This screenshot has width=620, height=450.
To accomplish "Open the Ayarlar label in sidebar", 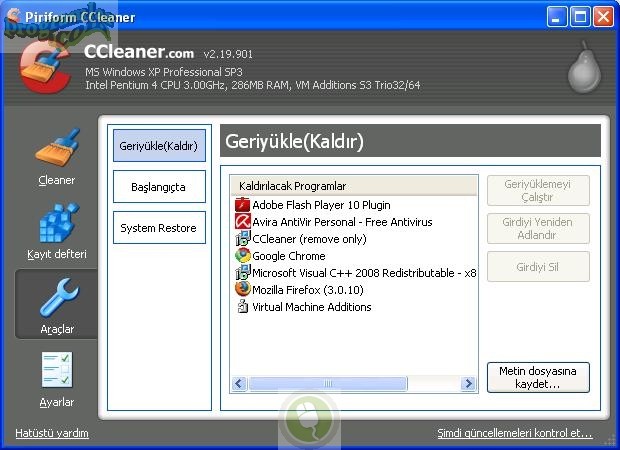I will click(x=57, y=402).
